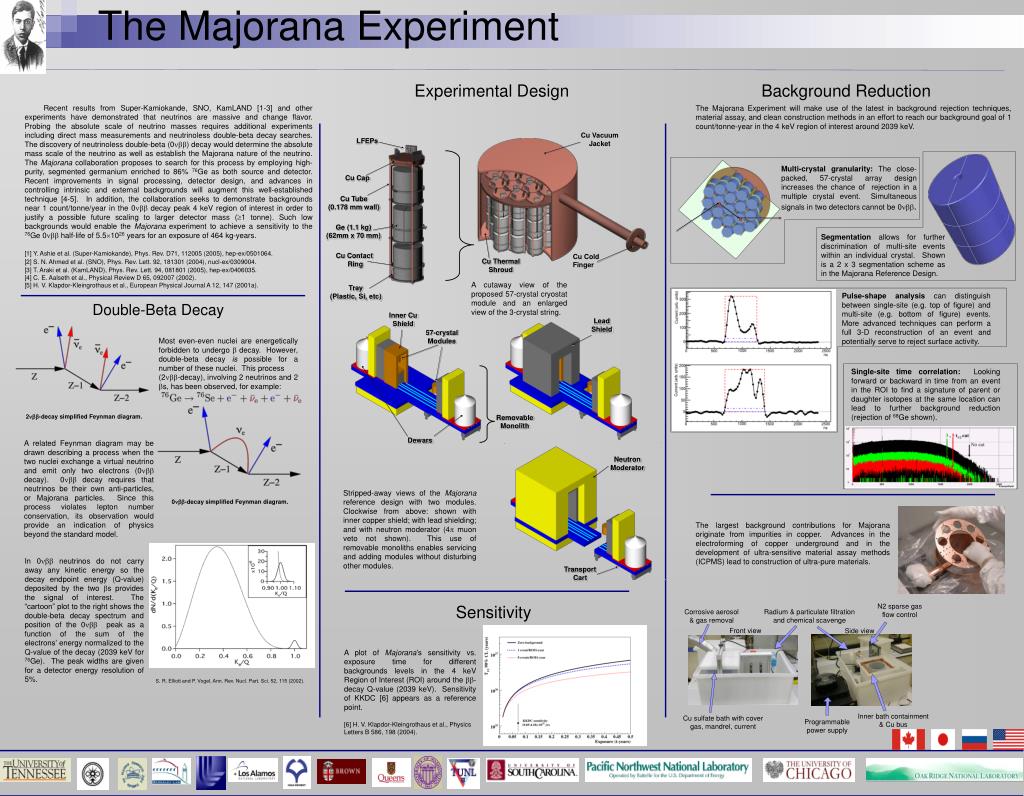Open the TUNL logo

[x=463, y=771]
